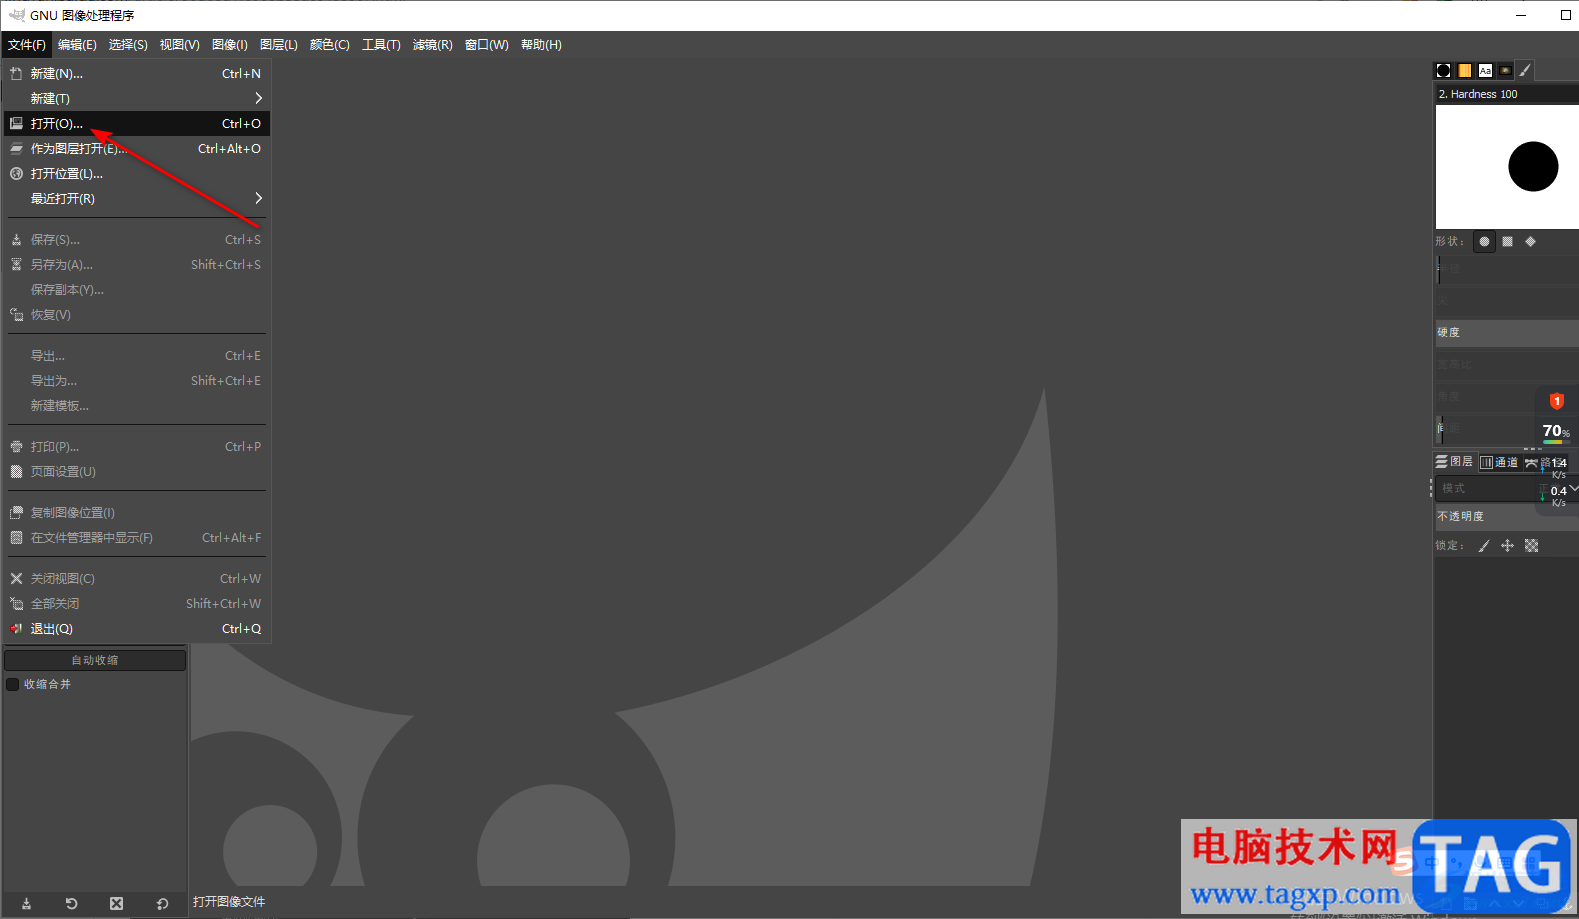The height and width of the screenshot is (919, 1579).
Task: Click save tool preset icon
Action: point(26,903)
